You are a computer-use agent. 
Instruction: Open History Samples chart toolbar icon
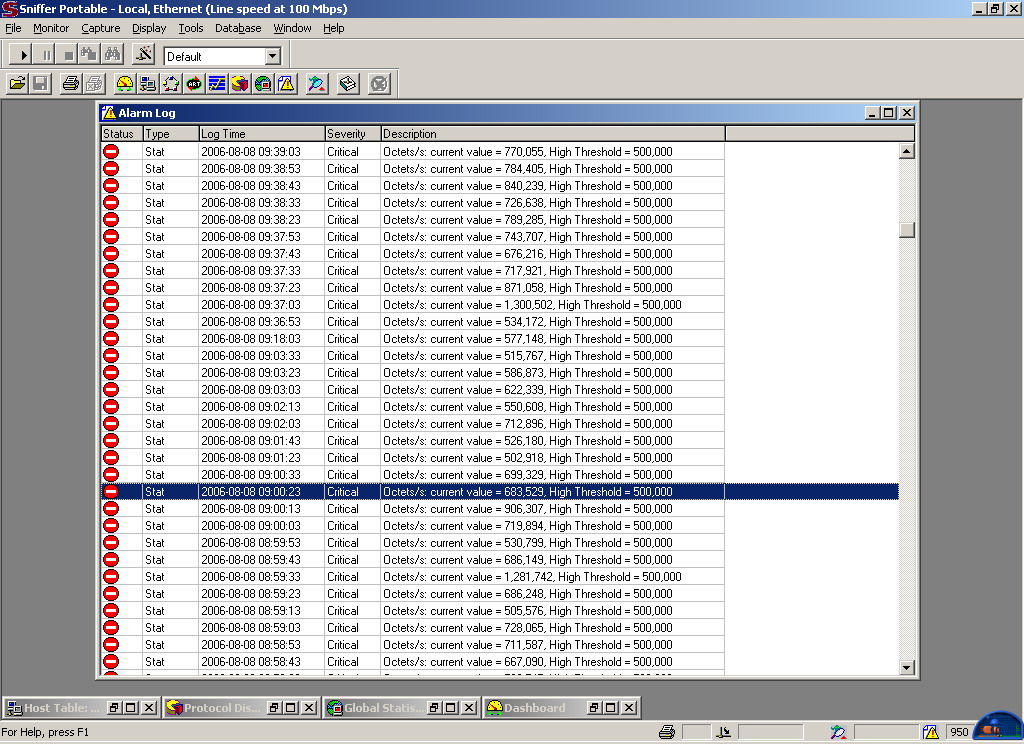(x=217, y=84)
